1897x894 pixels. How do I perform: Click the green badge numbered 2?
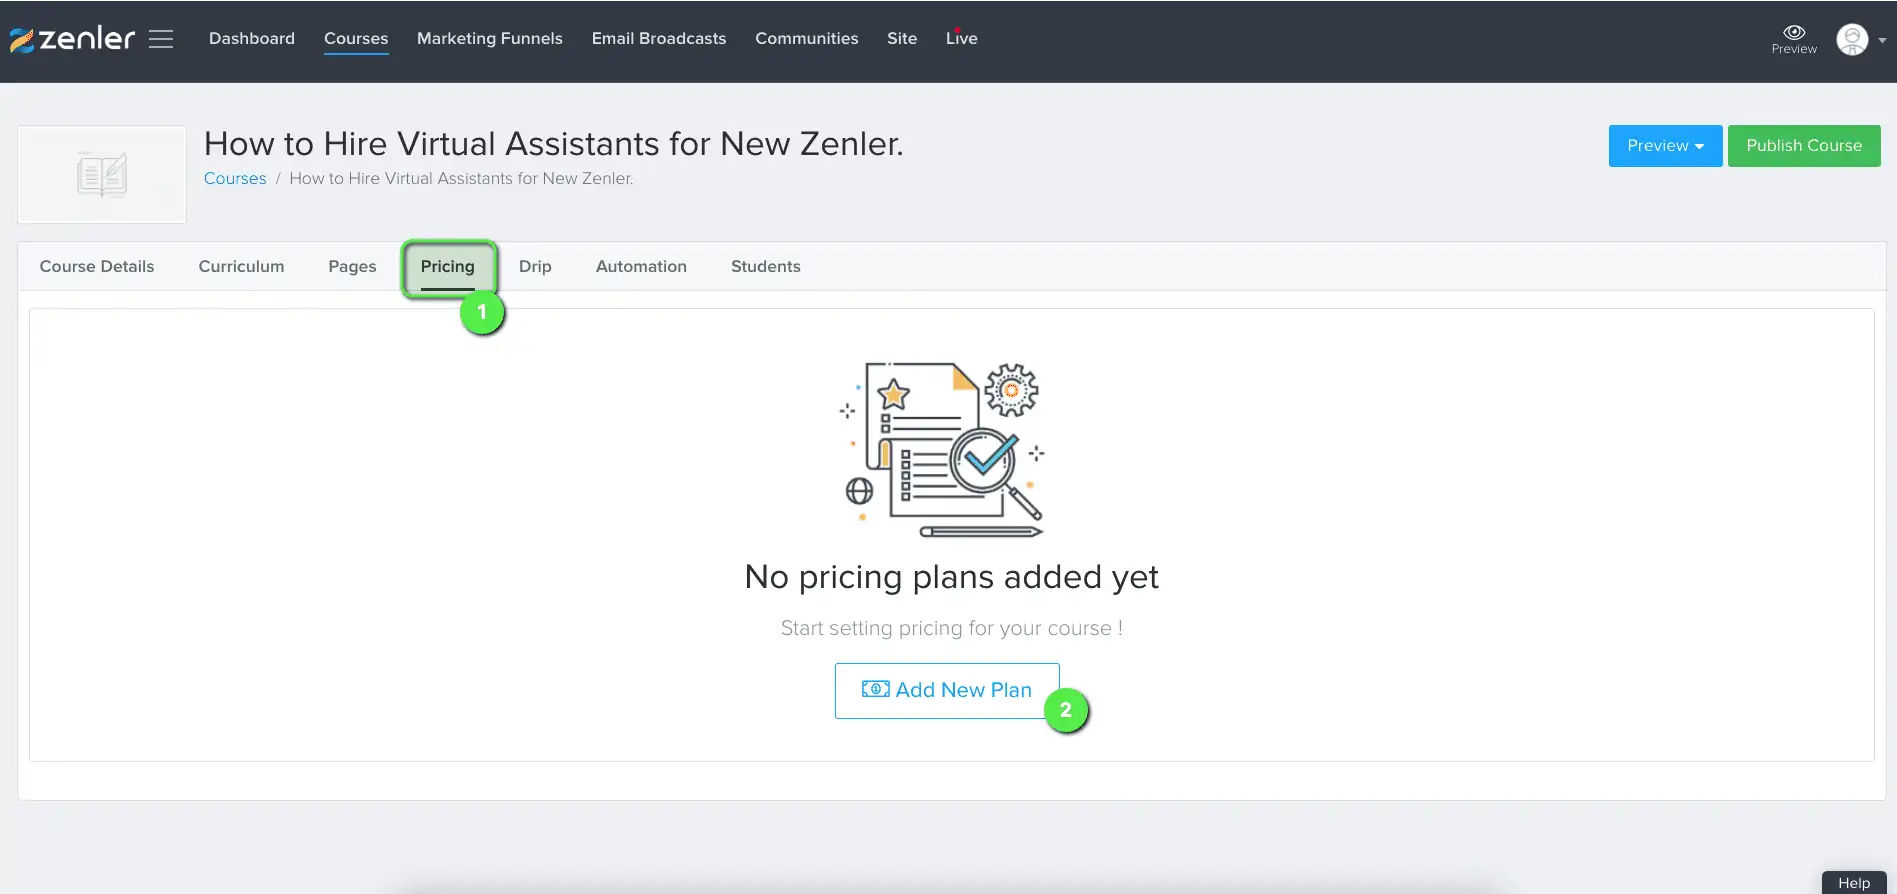[x=1067, y=711]
